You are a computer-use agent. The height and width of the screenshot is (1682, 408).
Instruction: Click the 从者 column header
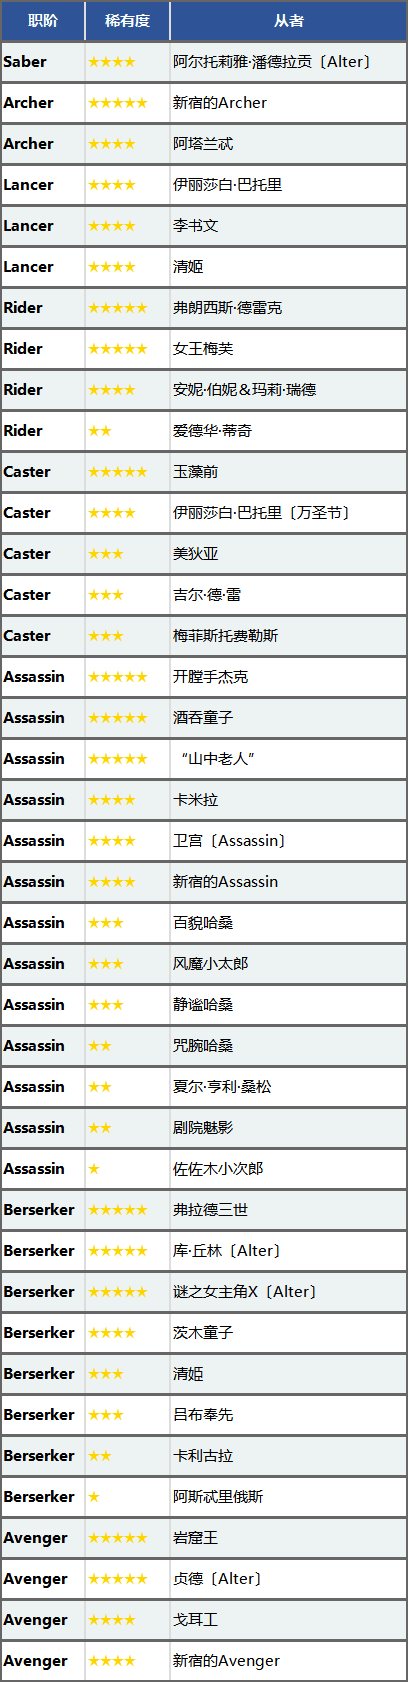point(289,21)
